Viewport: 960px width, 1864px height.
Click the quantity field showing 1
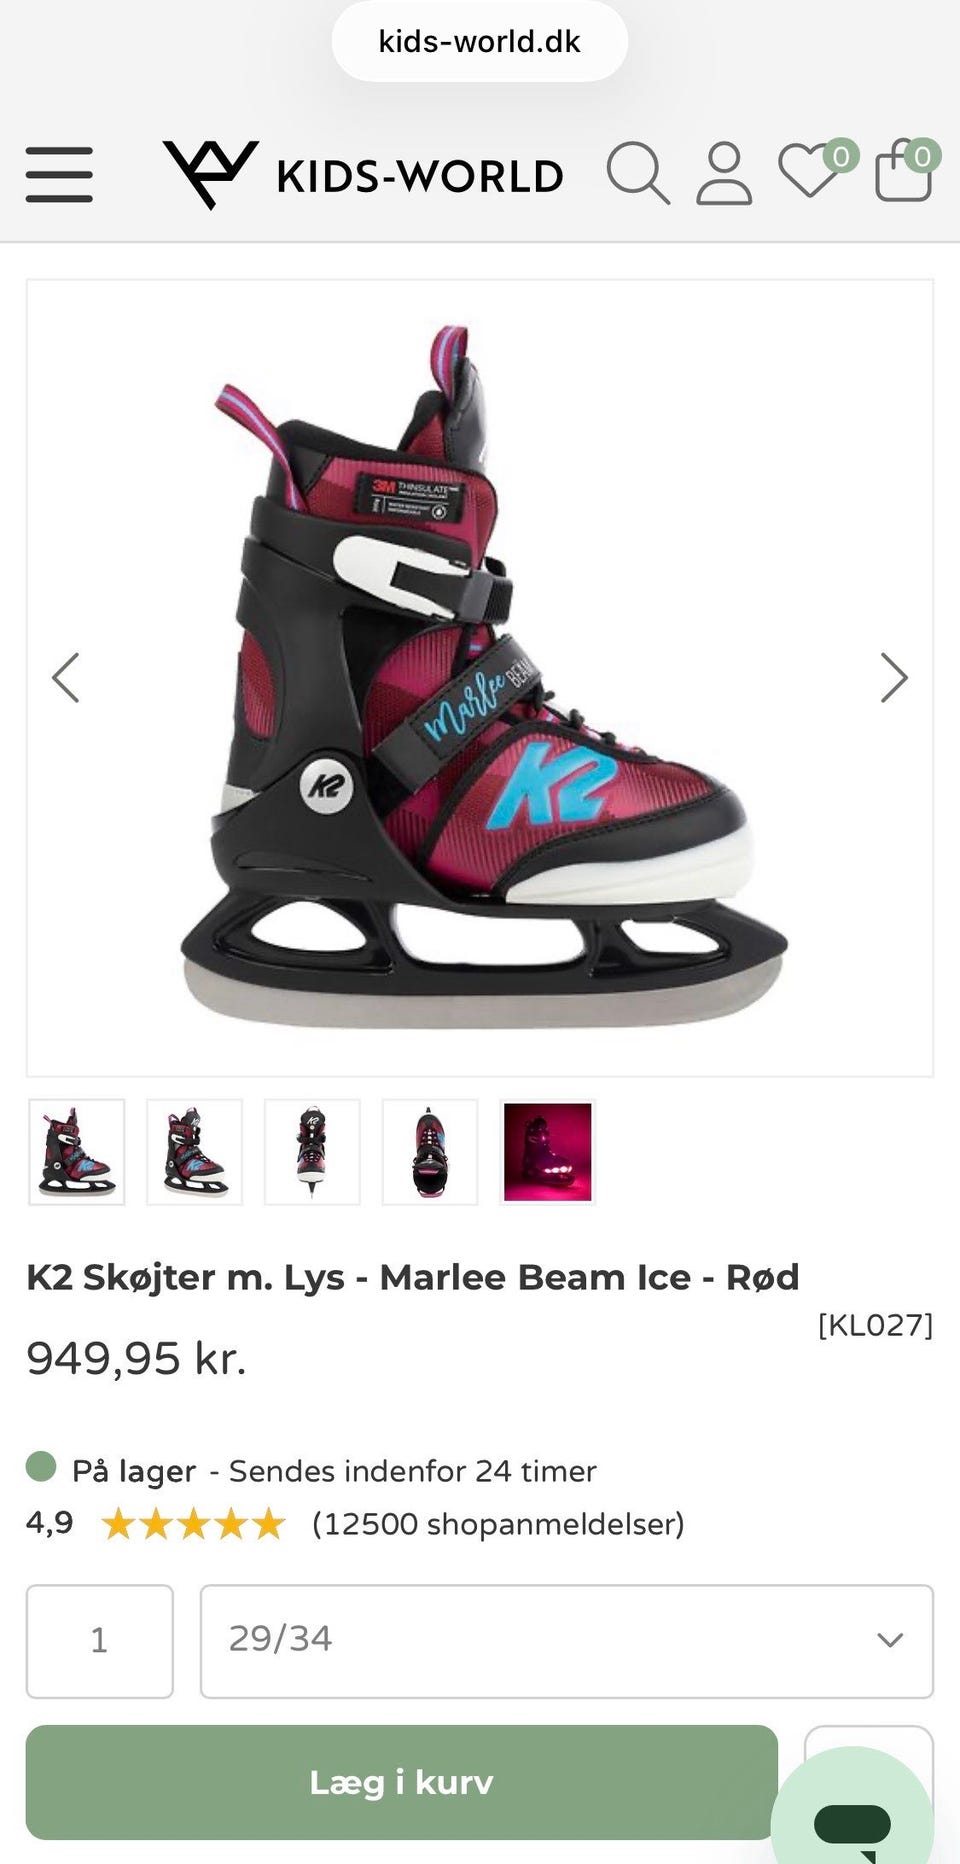pos(100,1641)
